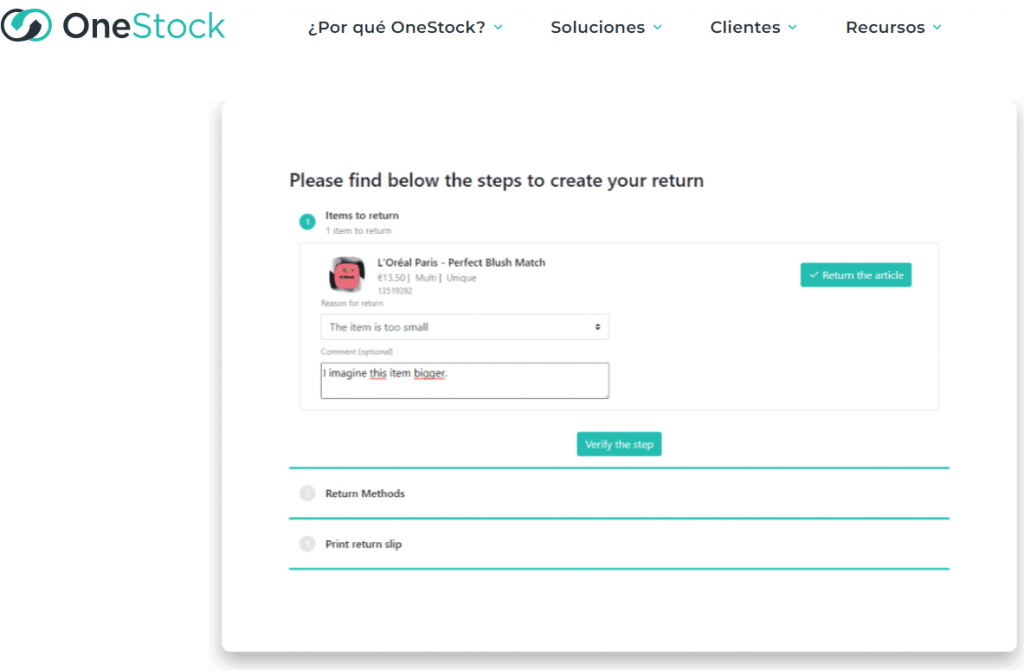Click the chevron arrow next to Clientes
The width and height of the screenshot is (1024, 671).
click(792, 27)
